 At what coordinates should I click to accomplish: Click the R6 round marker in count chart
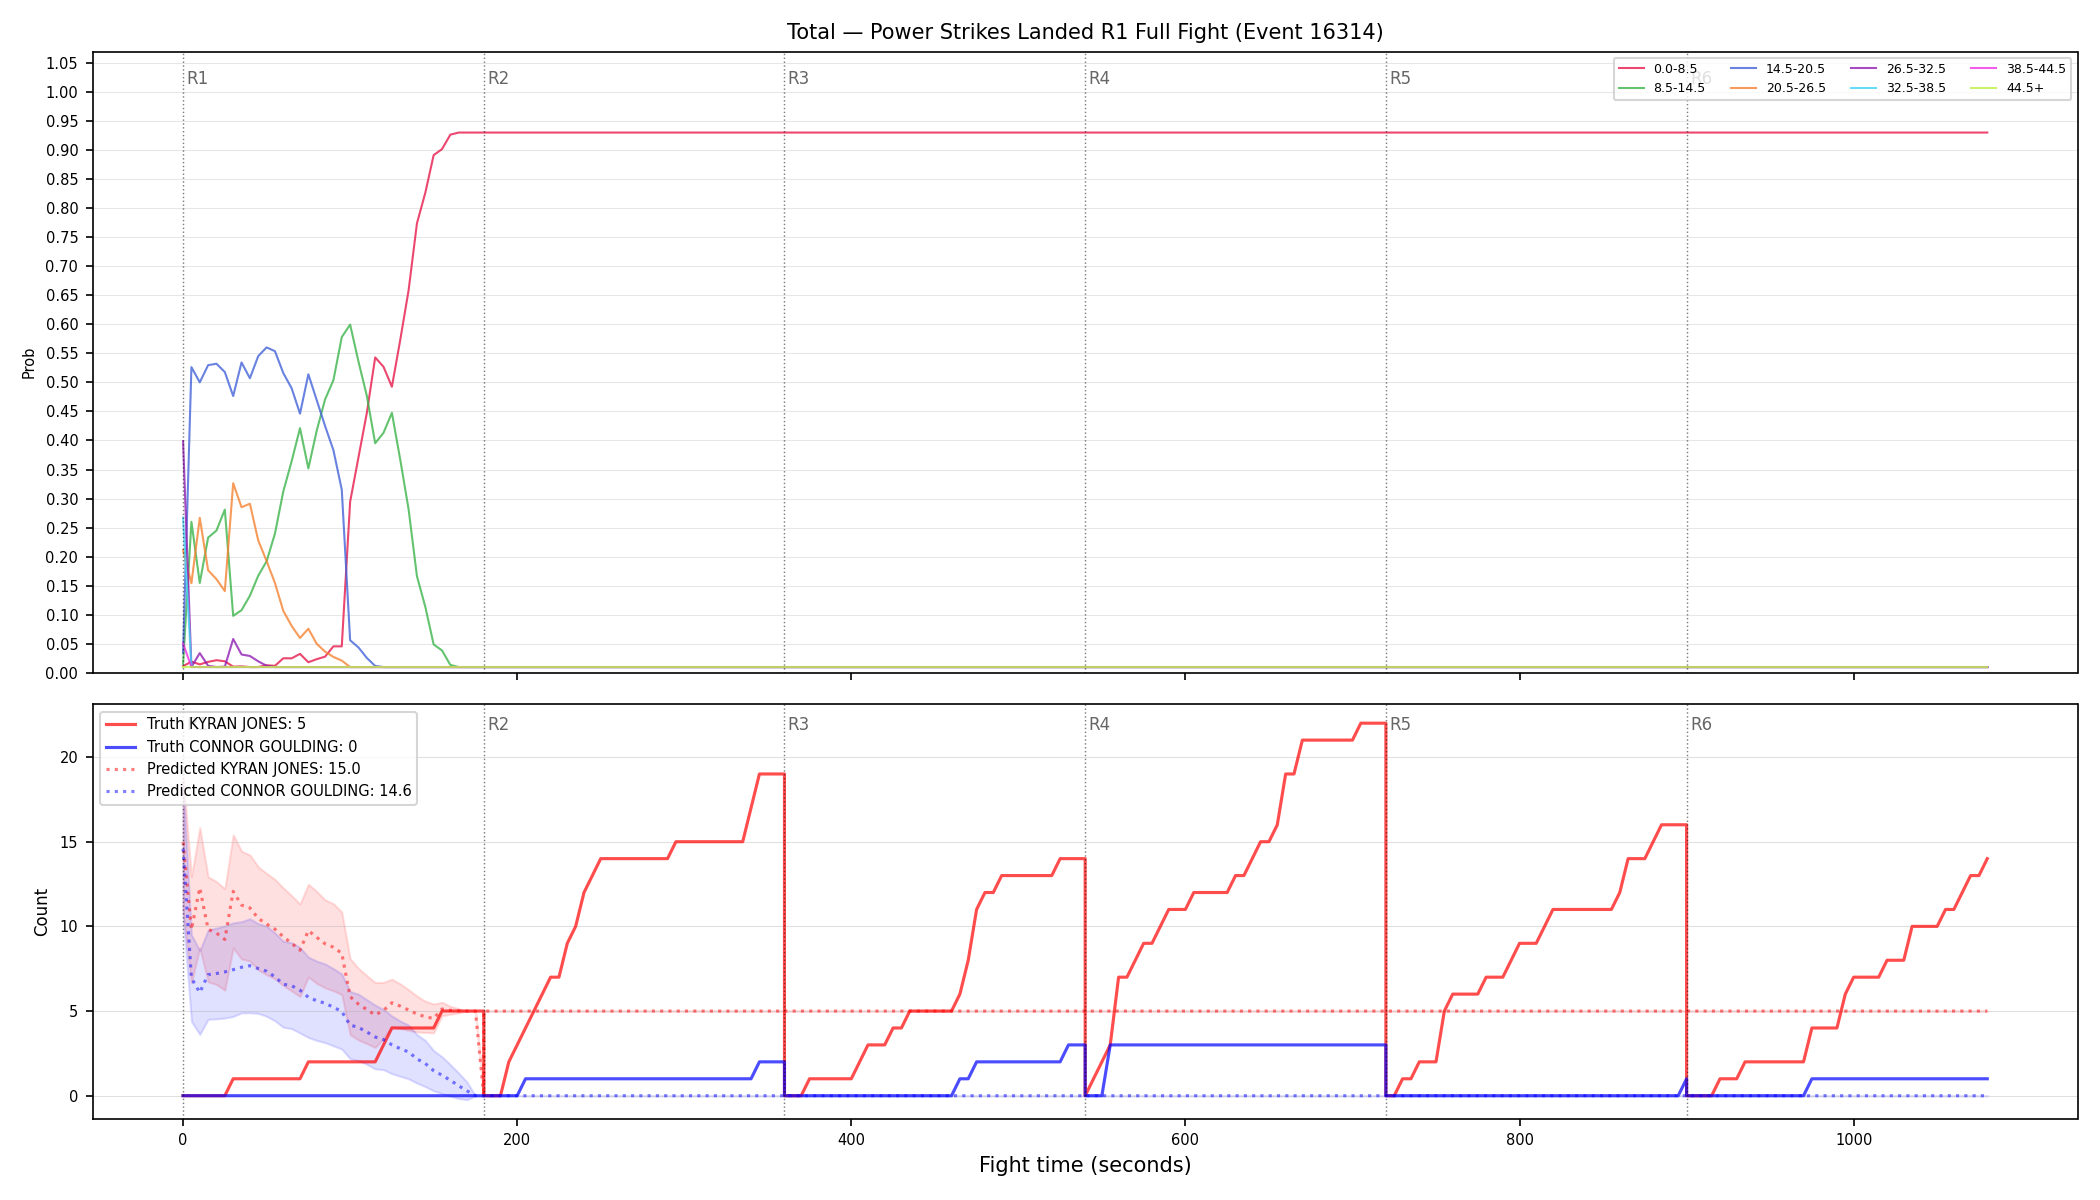pyautogui.click(x=1701, y=724)
